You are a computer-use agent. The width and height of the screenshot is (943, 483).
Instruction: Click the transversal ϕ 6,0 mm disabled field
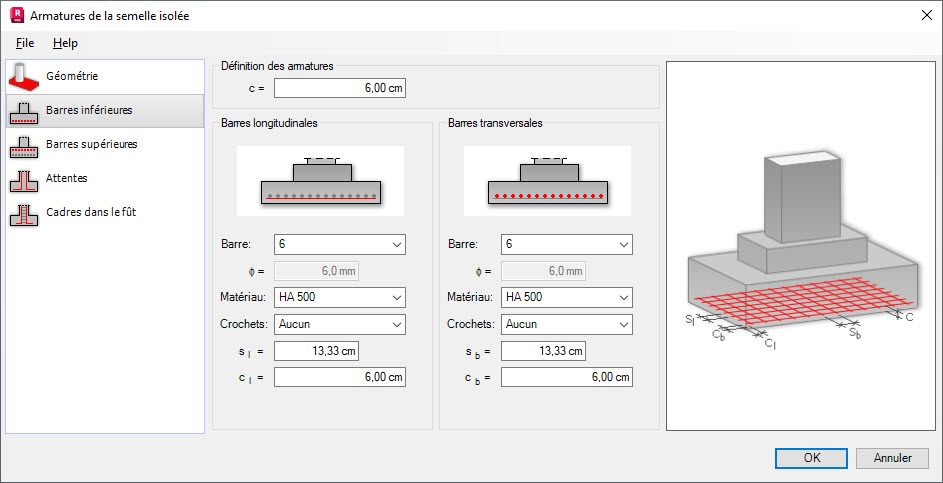543,271
